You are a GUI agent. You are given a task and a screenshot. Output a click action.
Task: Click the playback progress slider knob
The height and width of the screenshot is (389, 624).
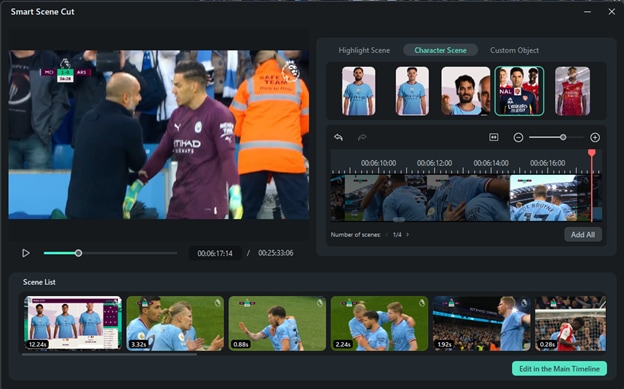[78, 253]
